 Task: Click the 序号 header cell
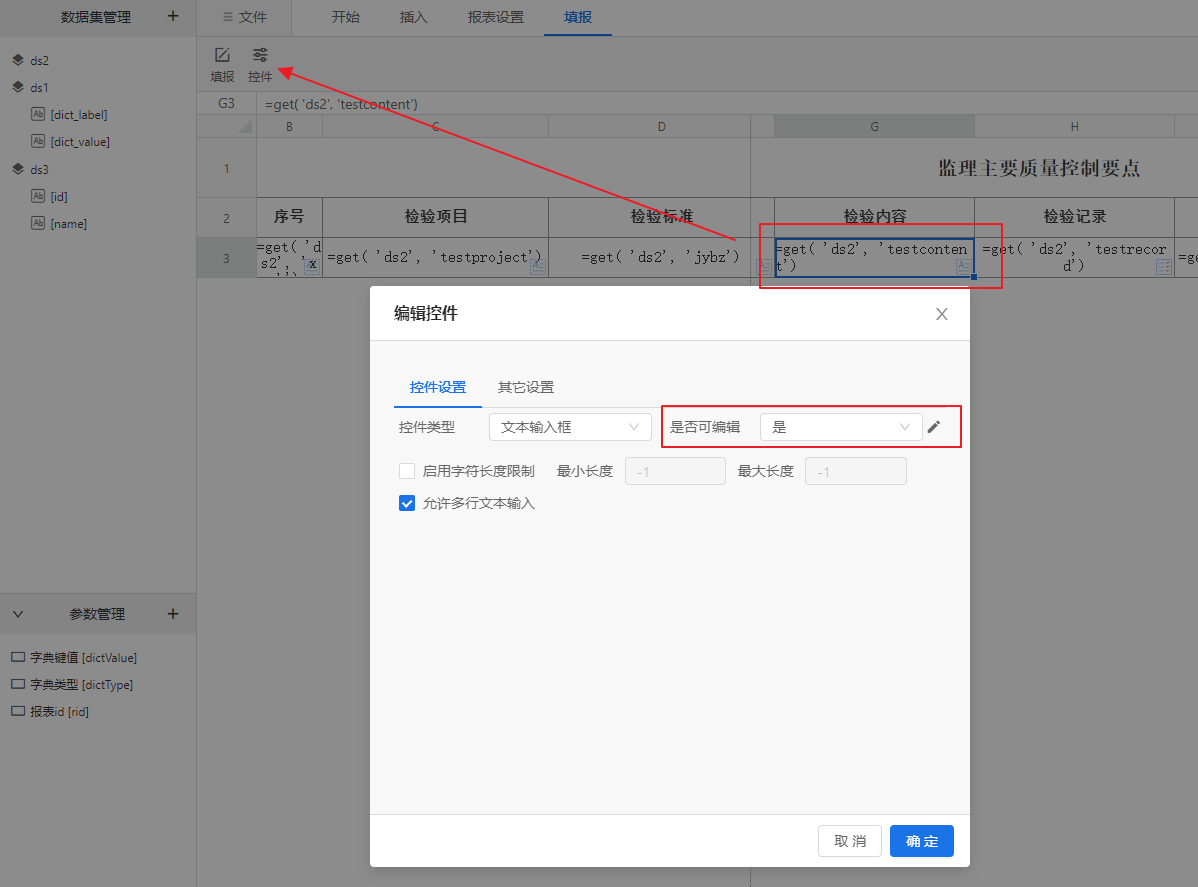(290, 217)
